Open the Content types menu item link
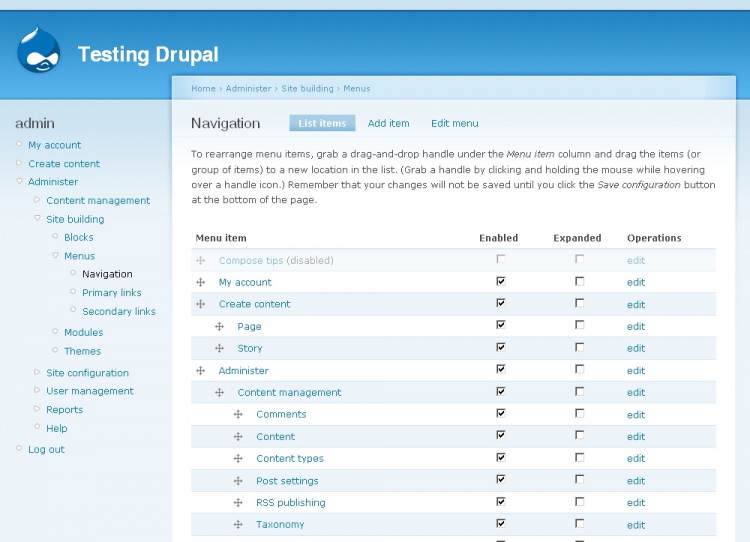 pyautogui.click(x=289, y=459)
